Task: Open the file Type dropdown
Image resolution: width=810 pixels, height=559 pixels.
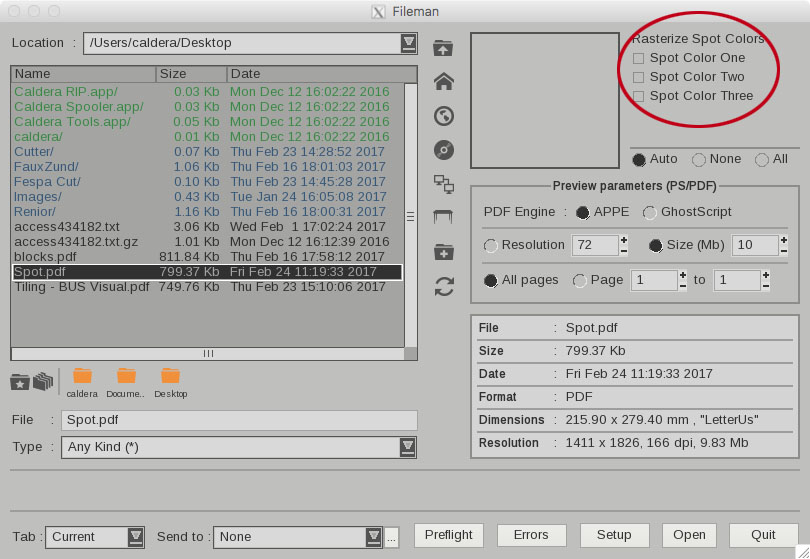Action: tap(408, 447)
